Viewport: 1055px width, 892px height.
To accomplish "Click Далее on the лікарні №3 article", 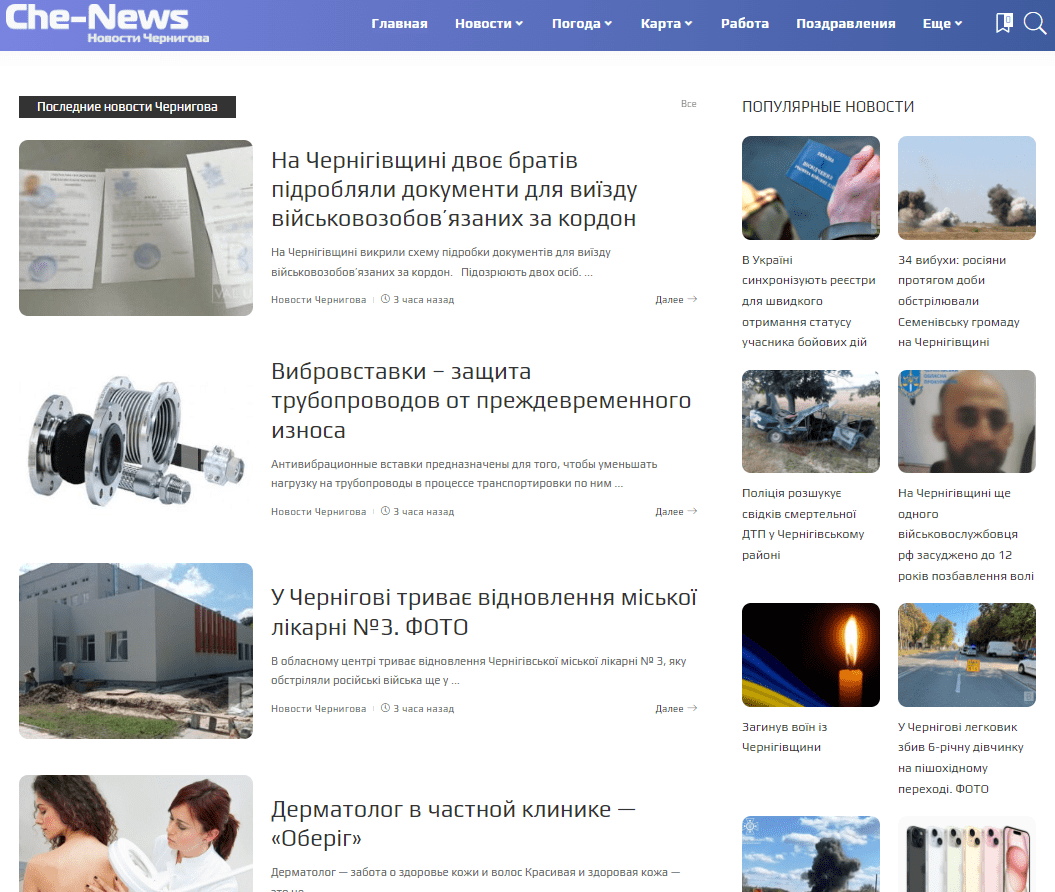I will [676, 708].
